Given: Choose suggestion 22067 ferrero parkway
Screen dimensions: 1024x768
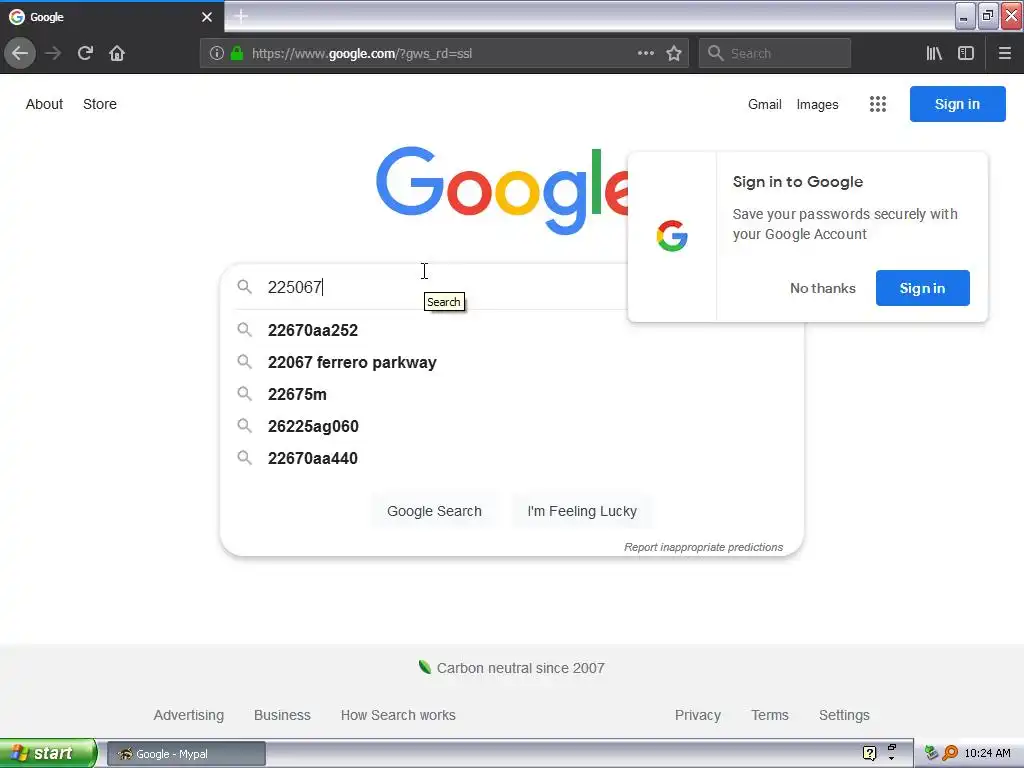Looking at the screenshot, I should click(x=352, y=362).
